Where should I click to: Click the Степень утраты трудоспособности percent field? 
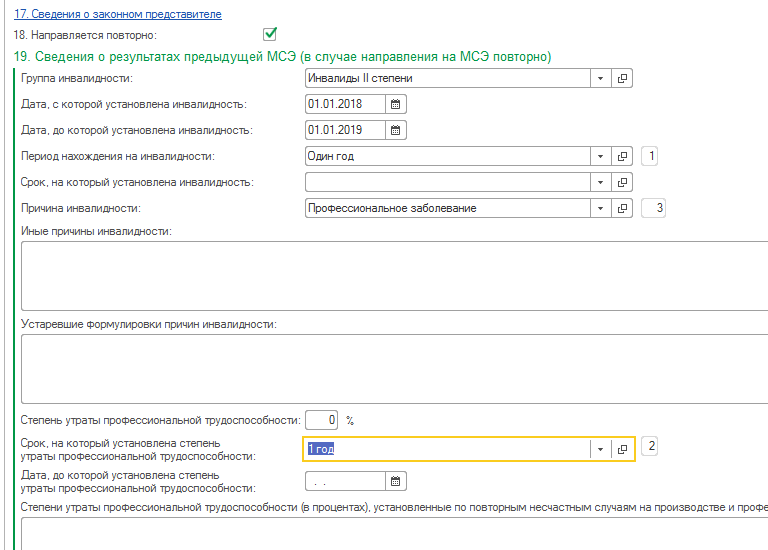pyautogui.click(x=322, y=419)
